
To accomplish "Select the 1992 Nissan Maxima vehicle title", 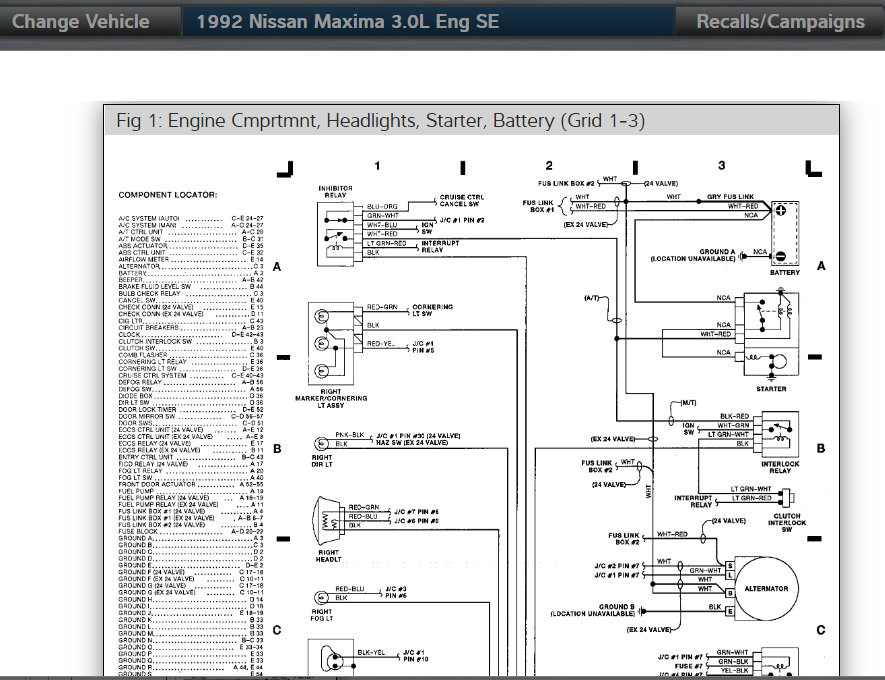I will [348, 22].
